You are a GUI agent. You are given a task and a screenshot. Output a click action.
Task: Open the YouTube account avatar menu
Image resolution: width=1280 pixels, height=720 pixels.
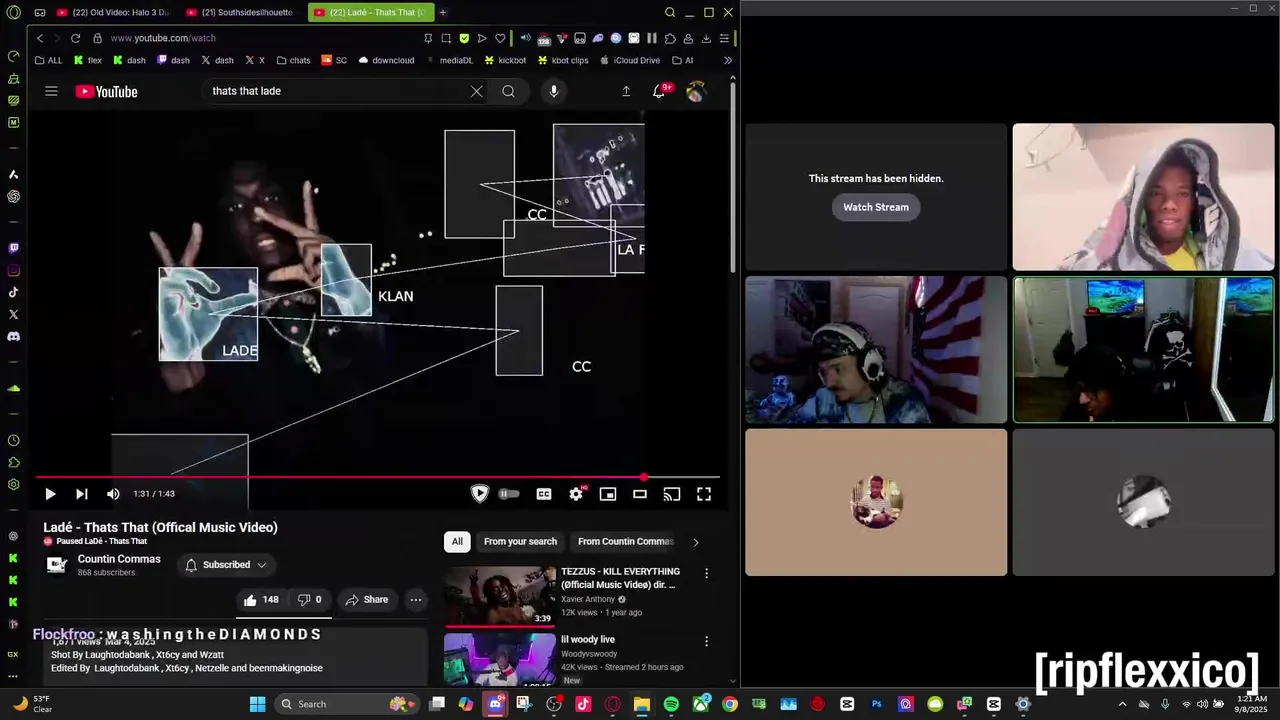(x=696, y=91)
